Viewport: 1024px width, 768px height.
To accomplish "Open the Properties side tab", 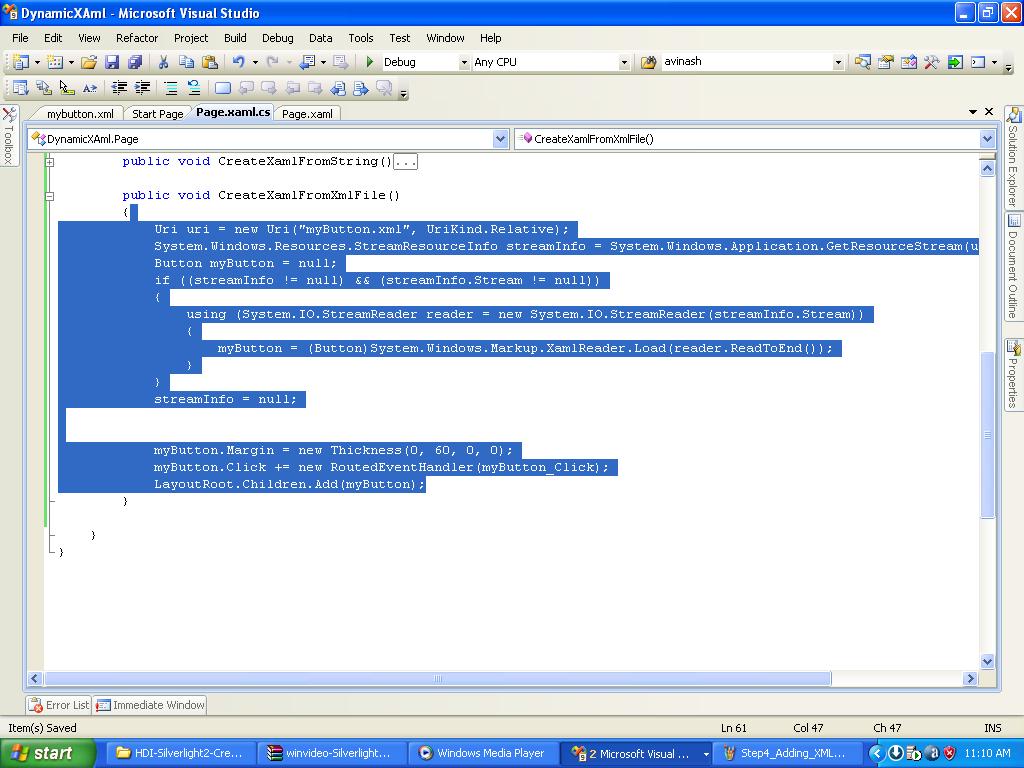I will pos(1013,375).
